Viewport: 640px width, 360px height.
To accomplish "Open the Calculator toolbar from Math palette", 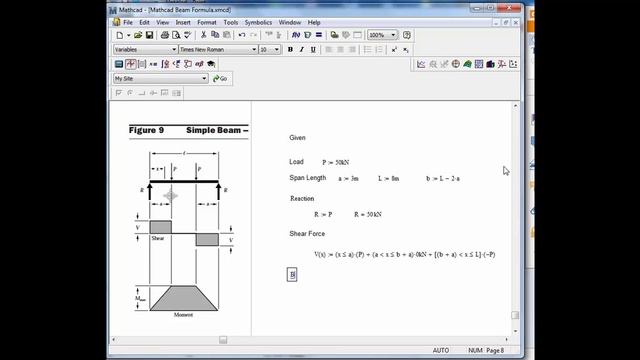I will tap(119, 64).
